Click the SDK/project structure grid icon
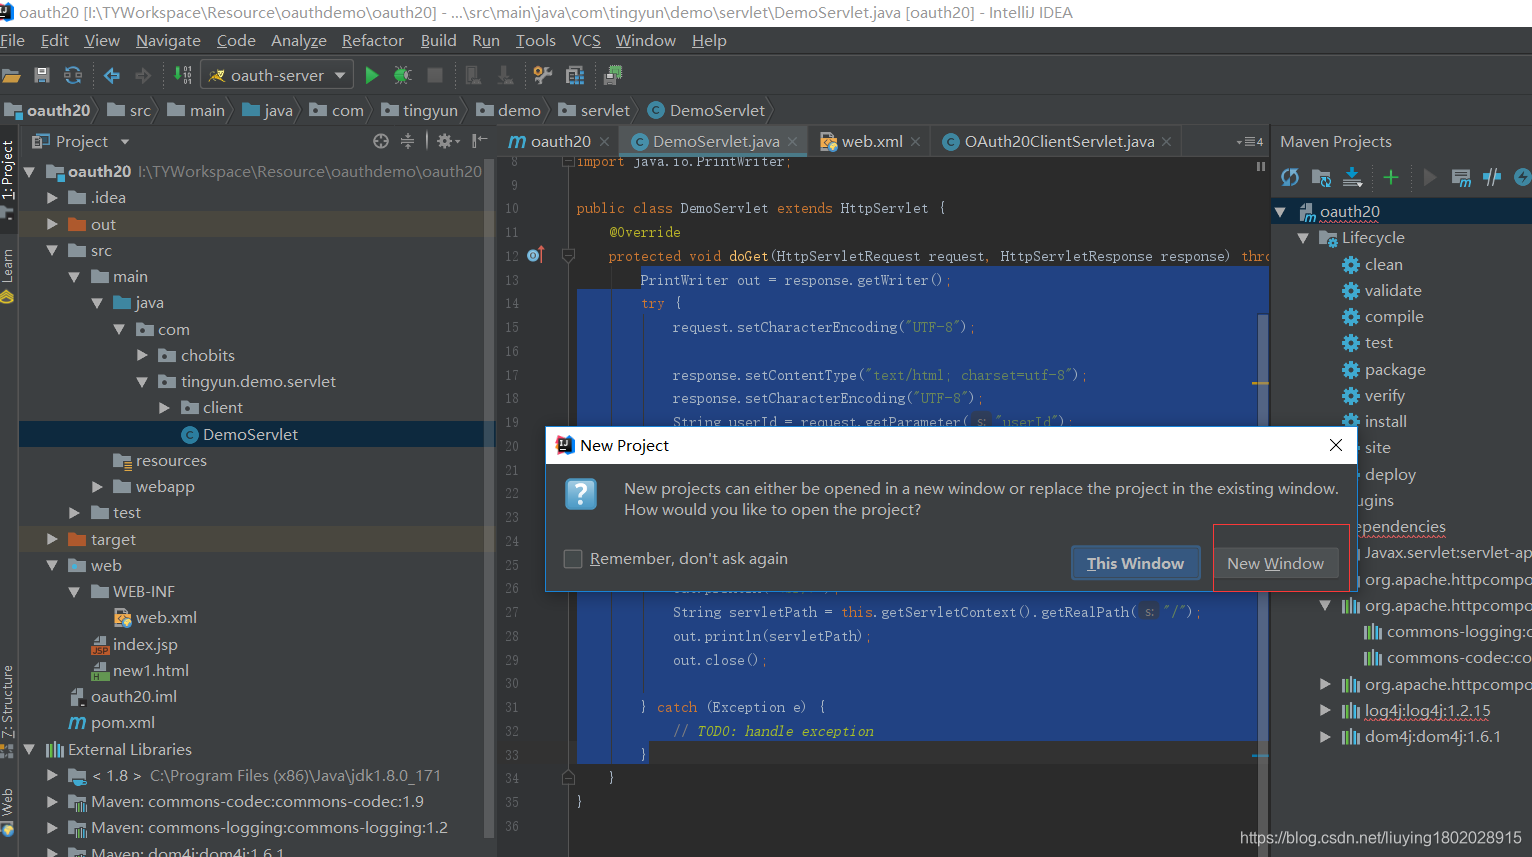 575,75
